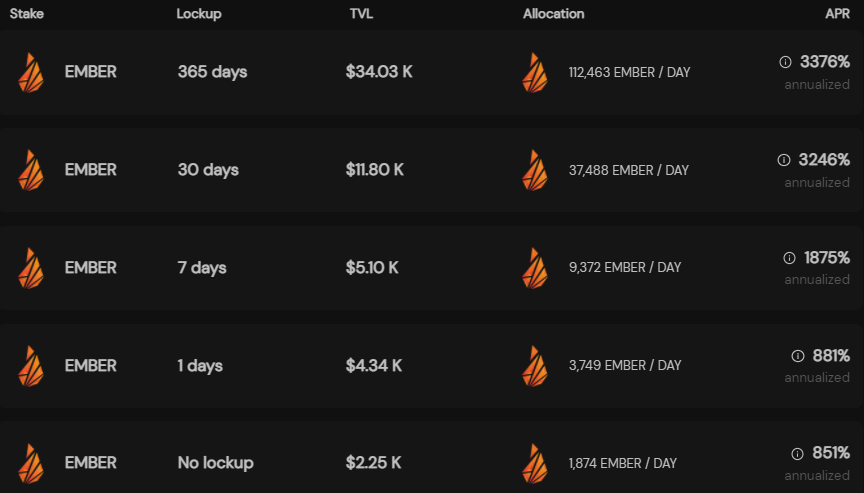864x493 pixels.
Task: Click the Allocation column header
Action: pyautogui.click(x=553, y=14)
